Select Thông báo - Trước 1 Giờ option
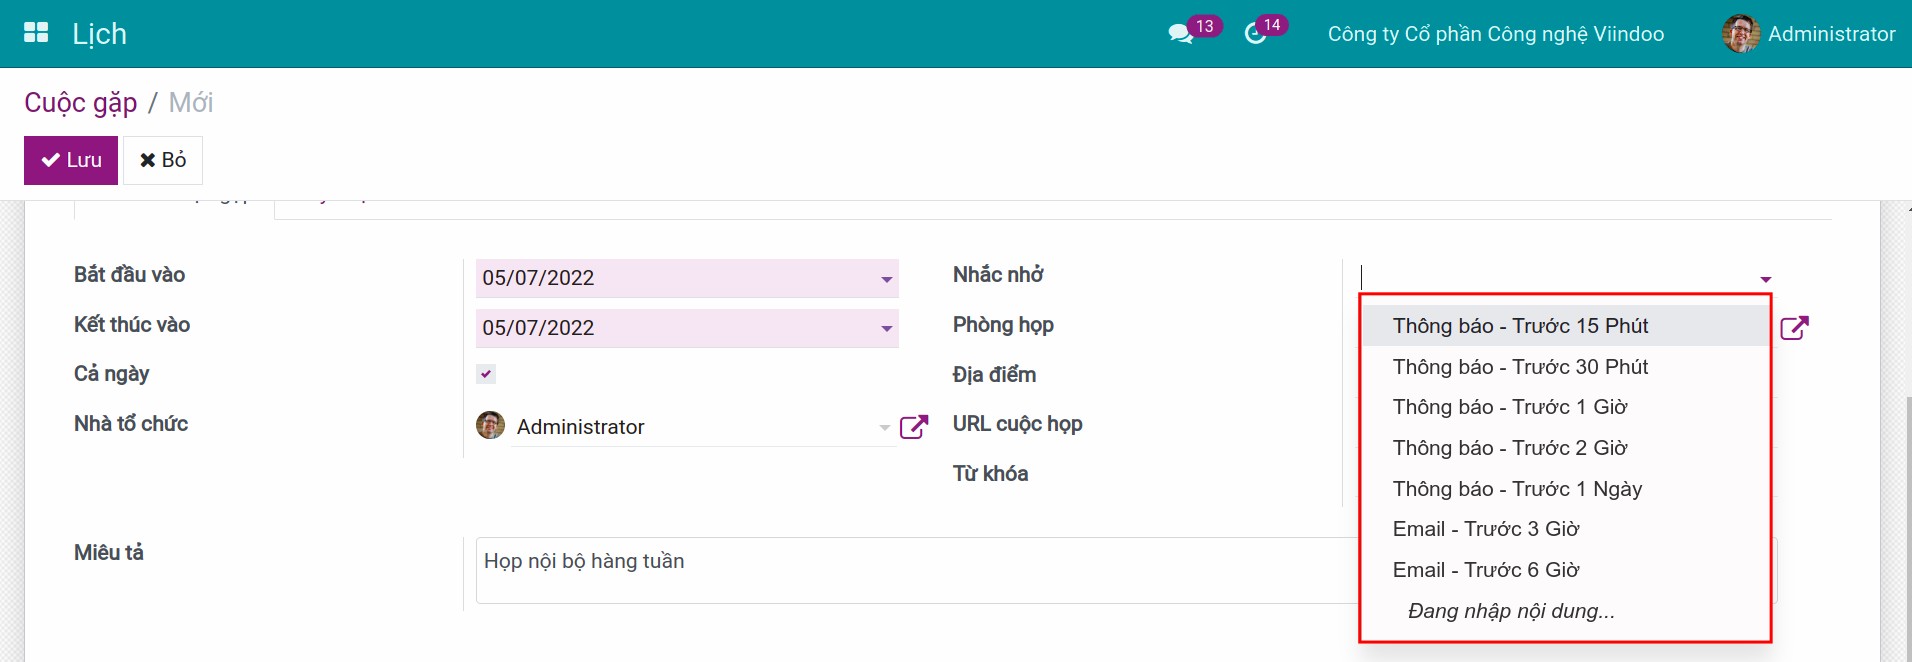 pos(1565,407)
